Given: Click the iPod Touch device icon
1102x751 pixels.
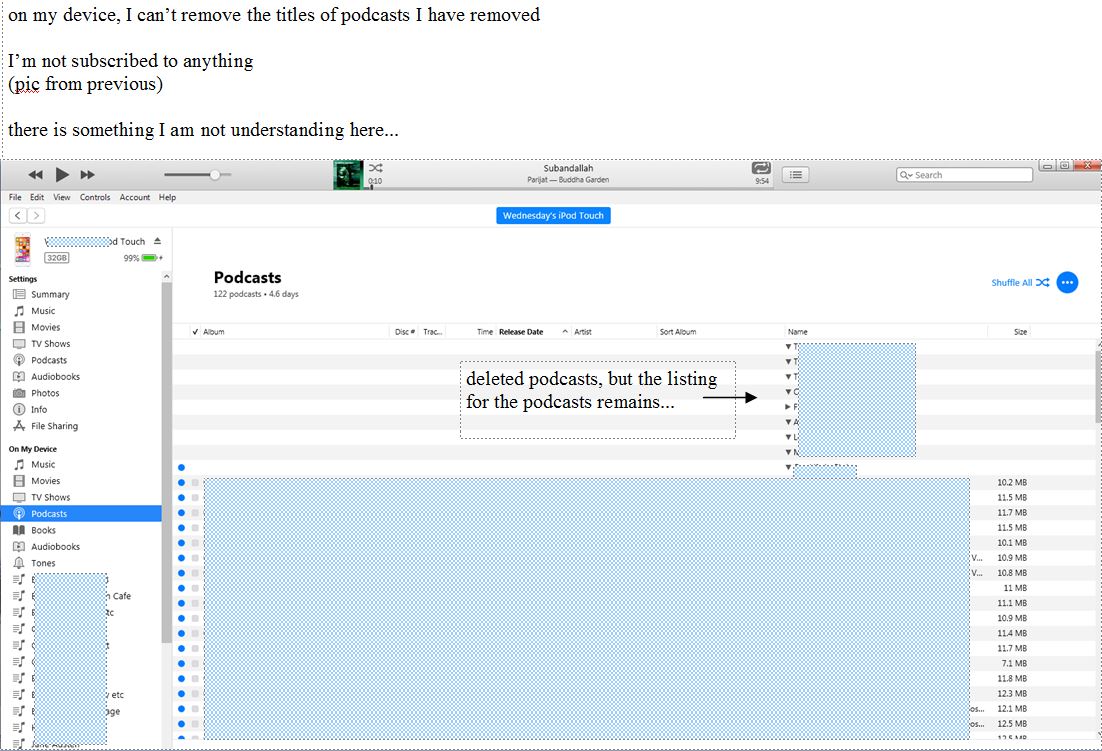Looking at the screenshot, I should pos(22,249).
